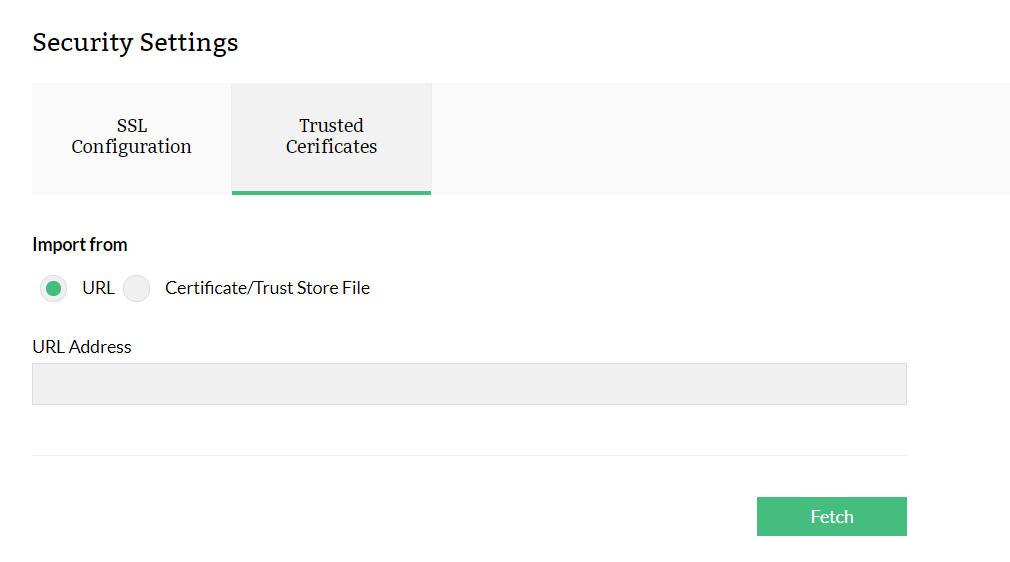Click the horizontal divider above Fetch
Viewport: 1010px width, 562px height.
469,455
